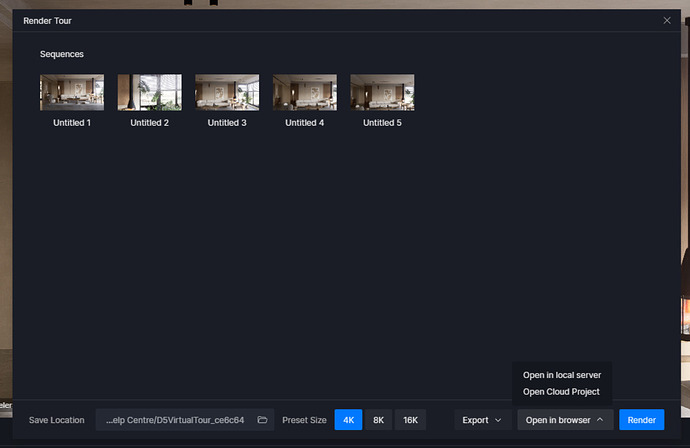
Task: Close the Render Tour dialog
Action: 667,20
